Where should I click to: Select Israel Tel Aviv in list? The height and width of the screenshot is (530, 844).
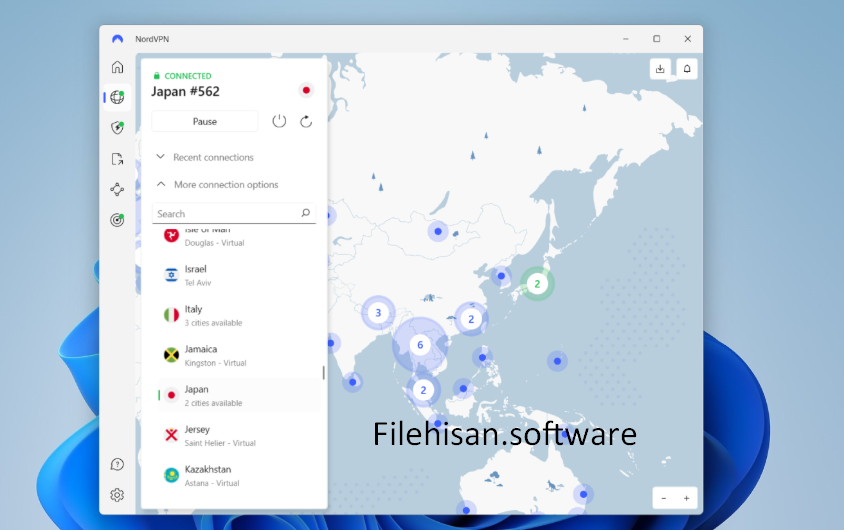pyautogui.click(x=239, y=275)
